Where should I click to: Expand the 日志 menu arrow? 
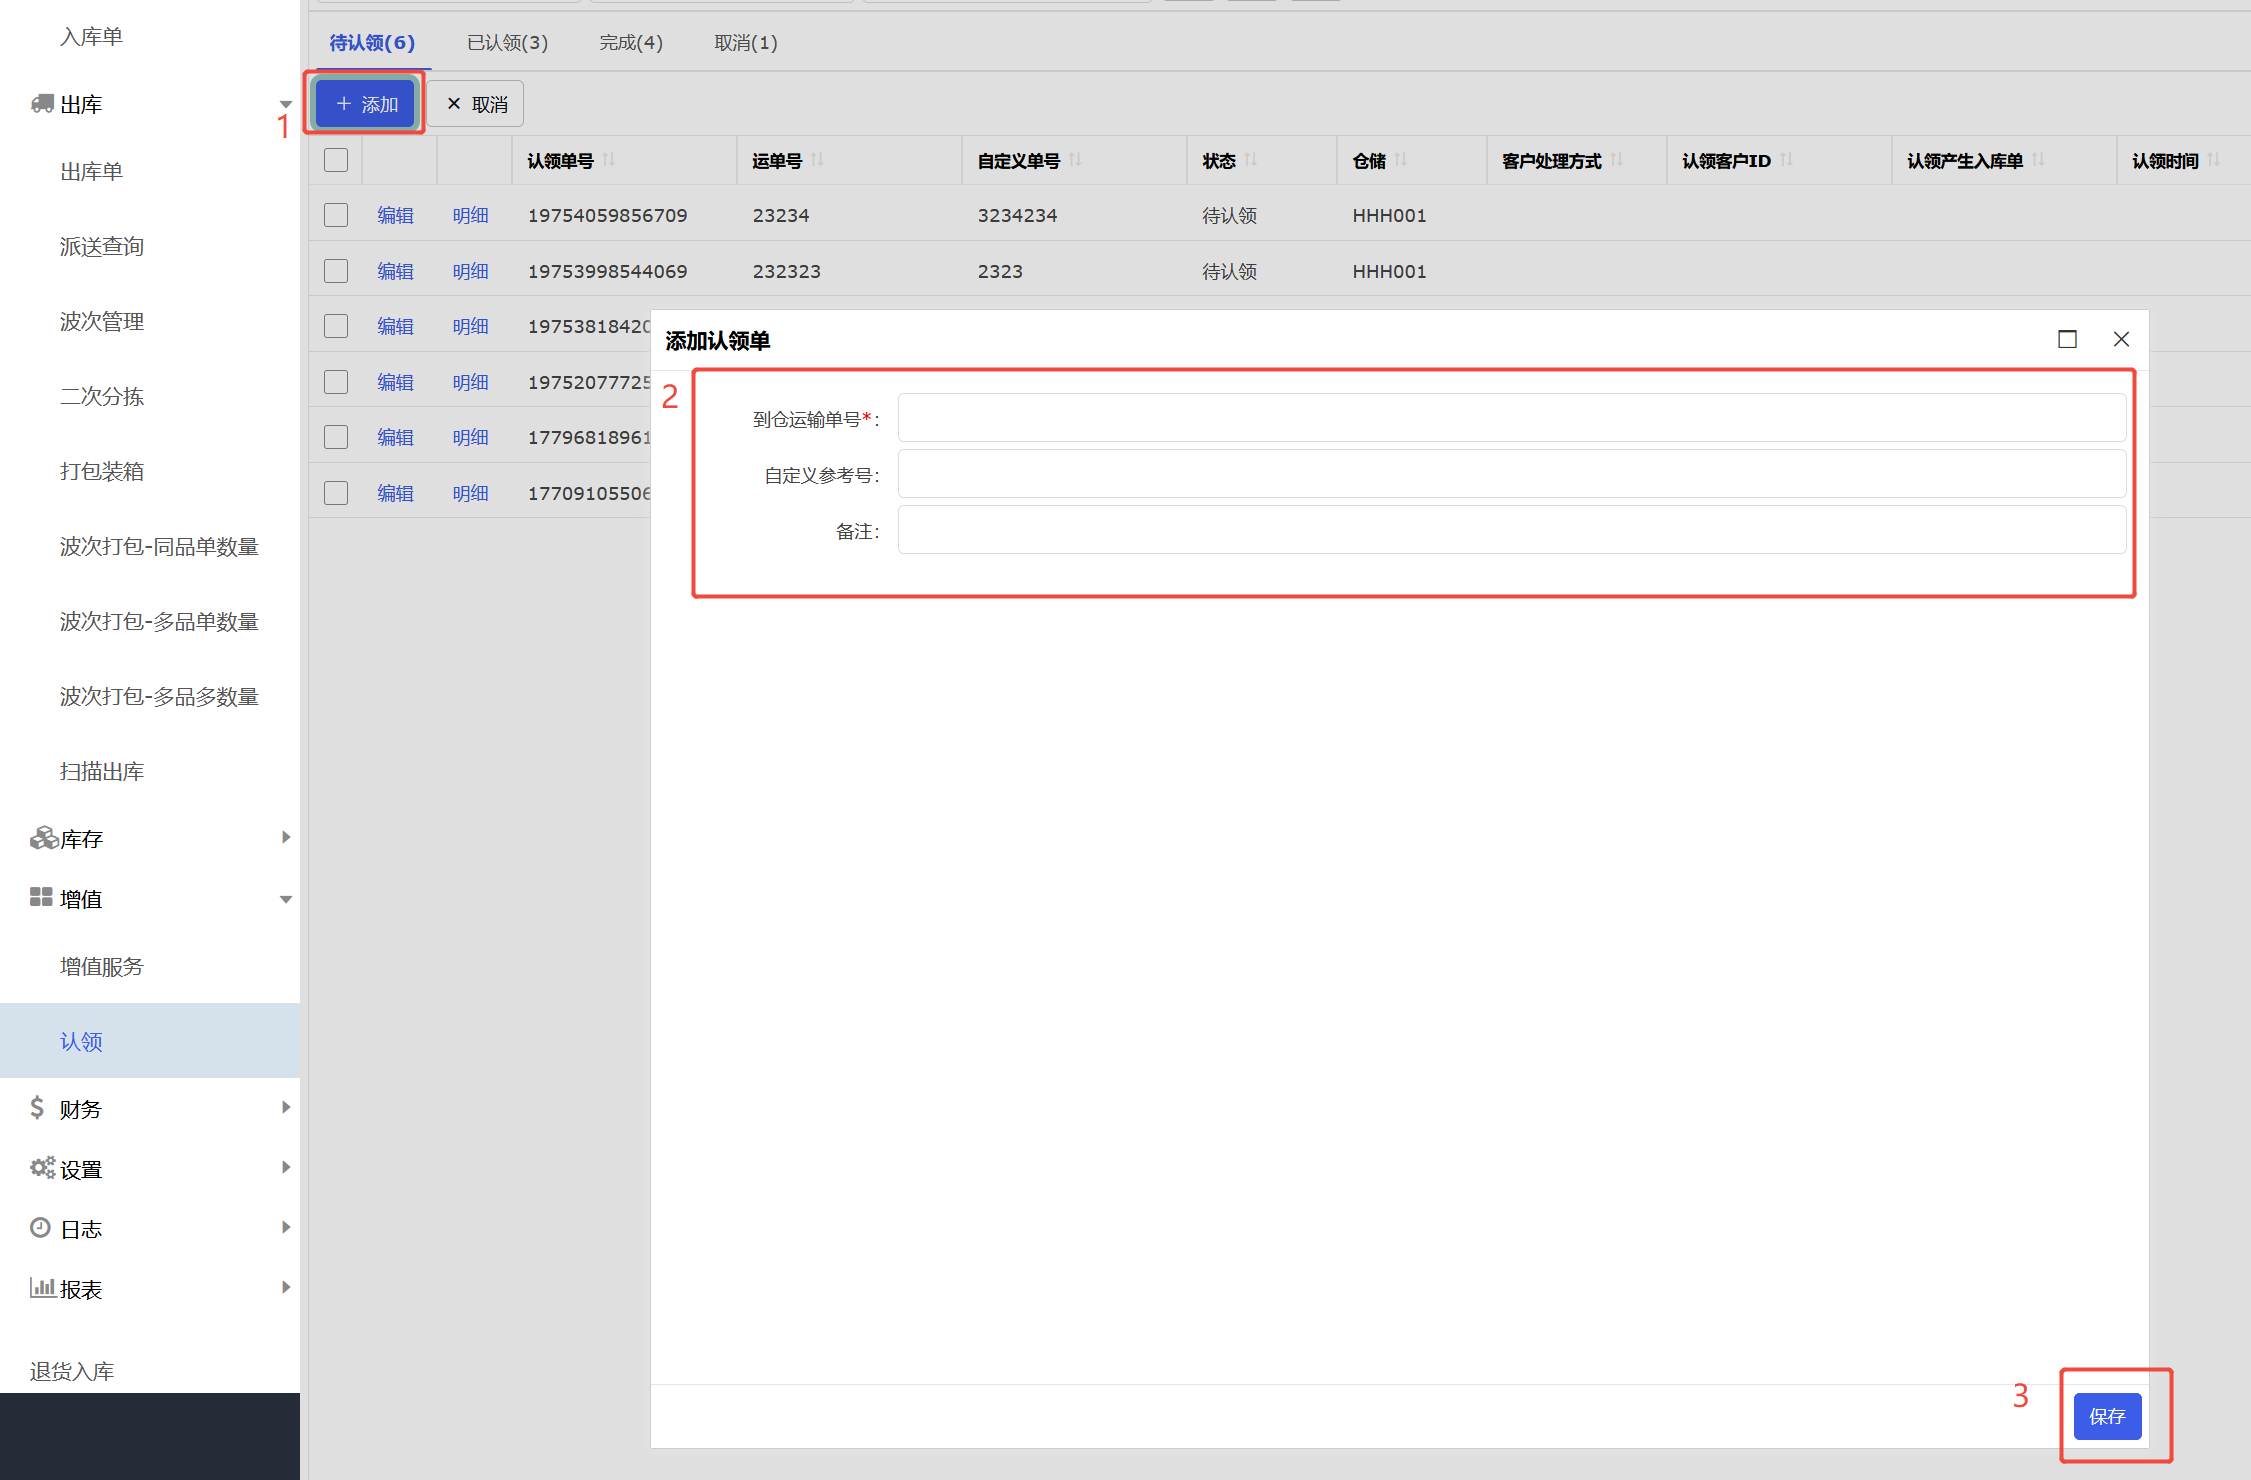[x=286, y=1227]
